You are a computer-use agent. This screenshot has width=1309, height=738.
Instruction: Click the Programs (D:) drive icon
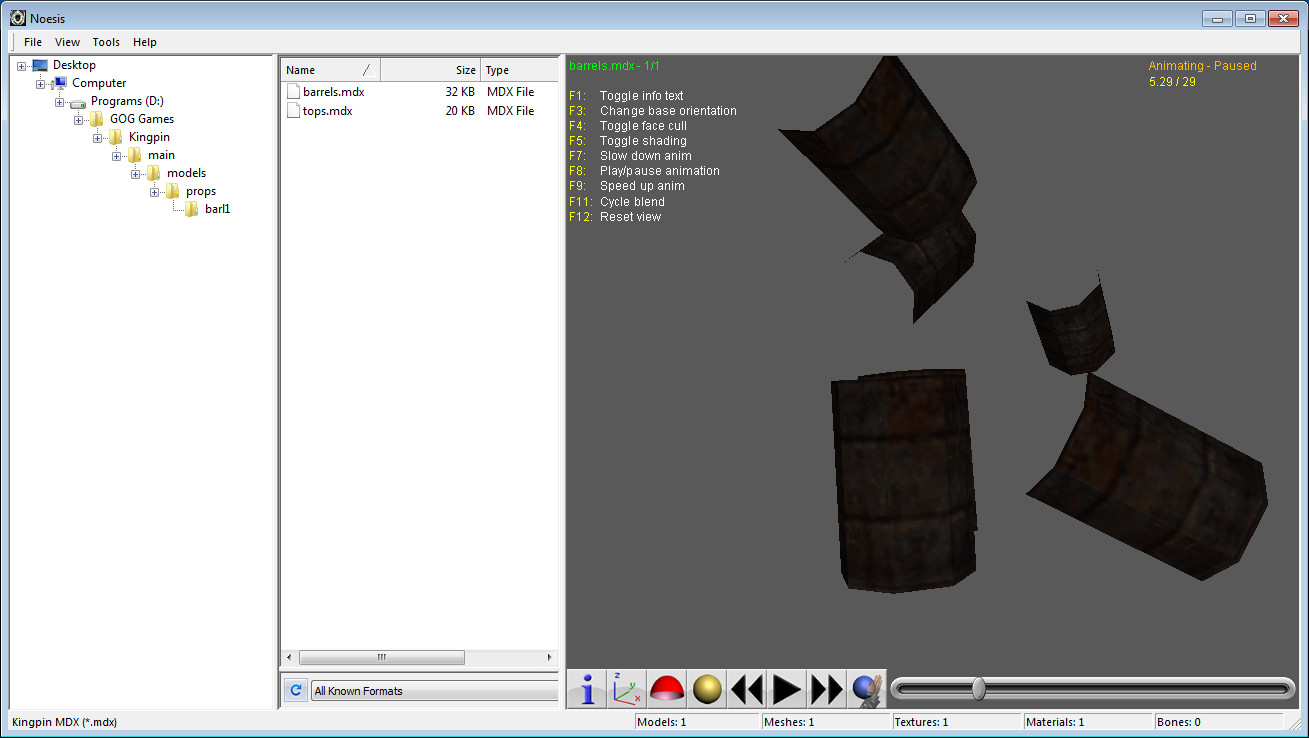click(78, 102)
